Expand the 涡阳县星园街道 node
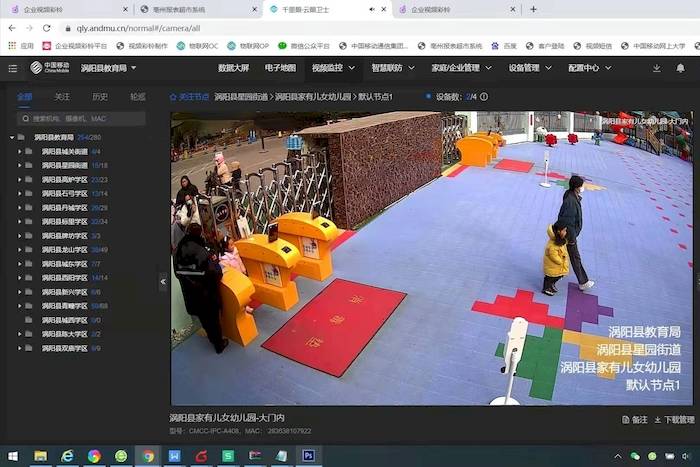 coord(20,166)
